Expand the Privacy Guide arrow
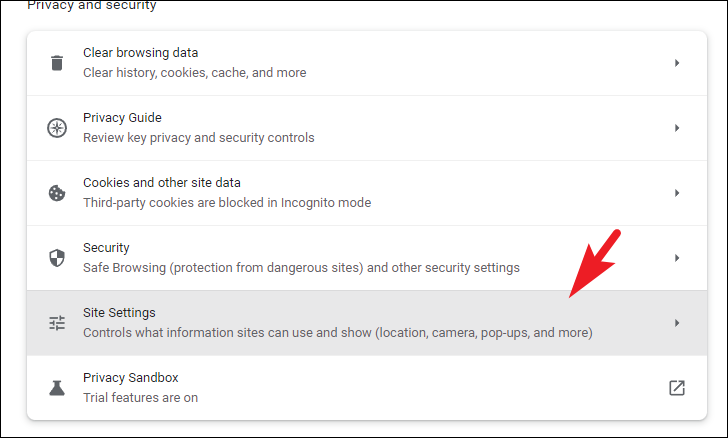728x438 pixels. click(676, 128)
